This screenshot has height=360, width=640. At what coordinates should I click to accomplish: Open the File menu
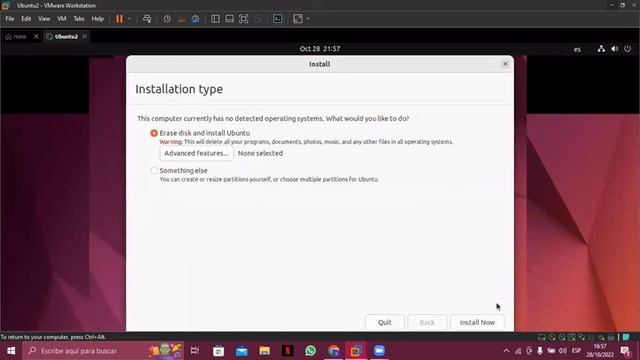coord(10,19)
